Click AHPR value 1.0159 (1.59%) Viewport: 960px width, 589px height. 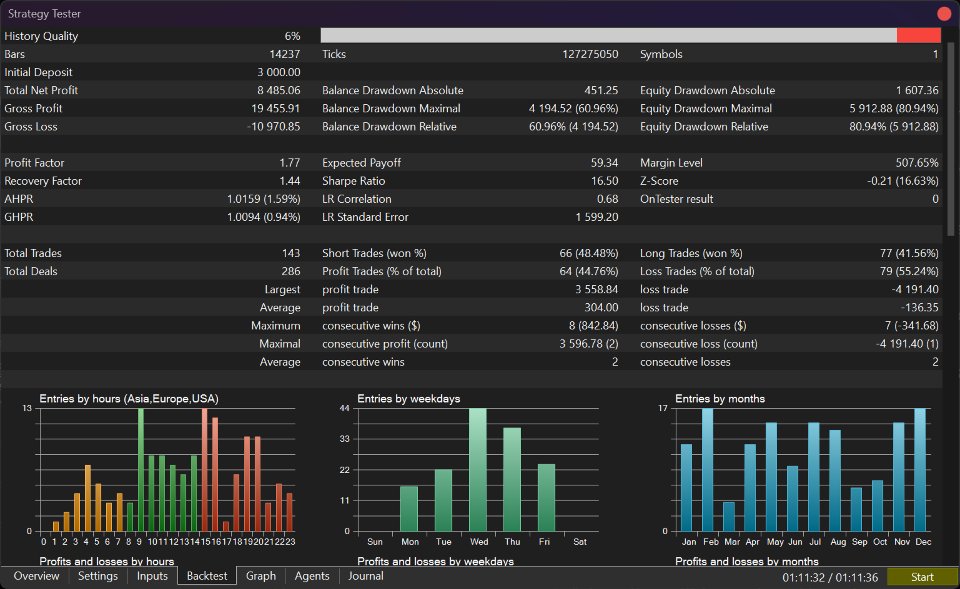pyautogui.click(x=264, y=199)
